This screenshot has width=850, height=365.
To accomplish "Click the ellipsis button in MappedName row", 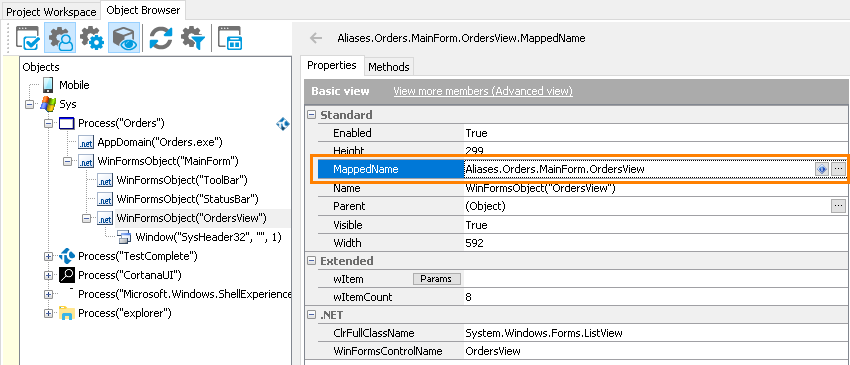I will click(x=838, y=169).
